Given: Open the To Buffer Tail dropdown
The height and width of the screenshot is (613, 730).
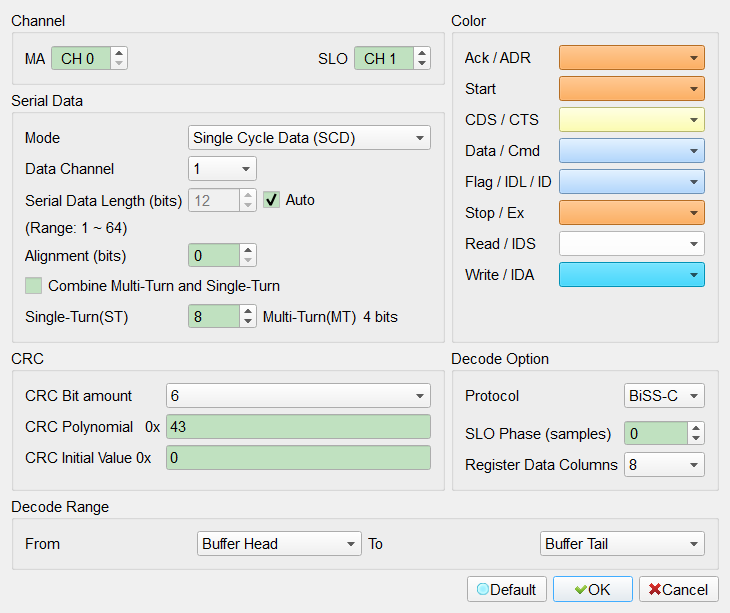Looking at the screenshot, I should (622, 544).
